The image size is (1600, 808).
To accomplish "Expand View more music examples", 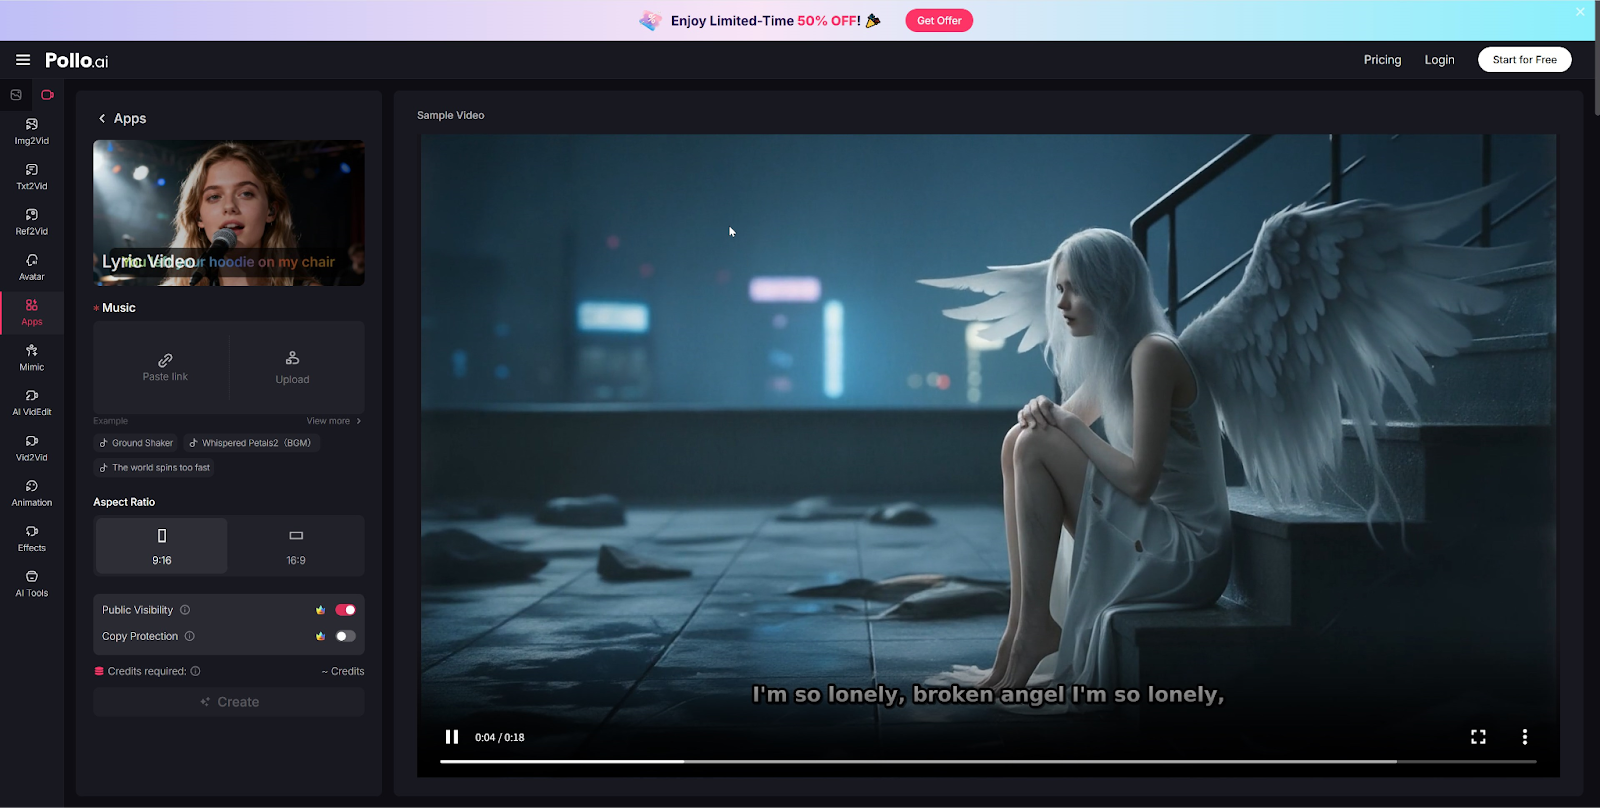I will (x=333, y=421).
